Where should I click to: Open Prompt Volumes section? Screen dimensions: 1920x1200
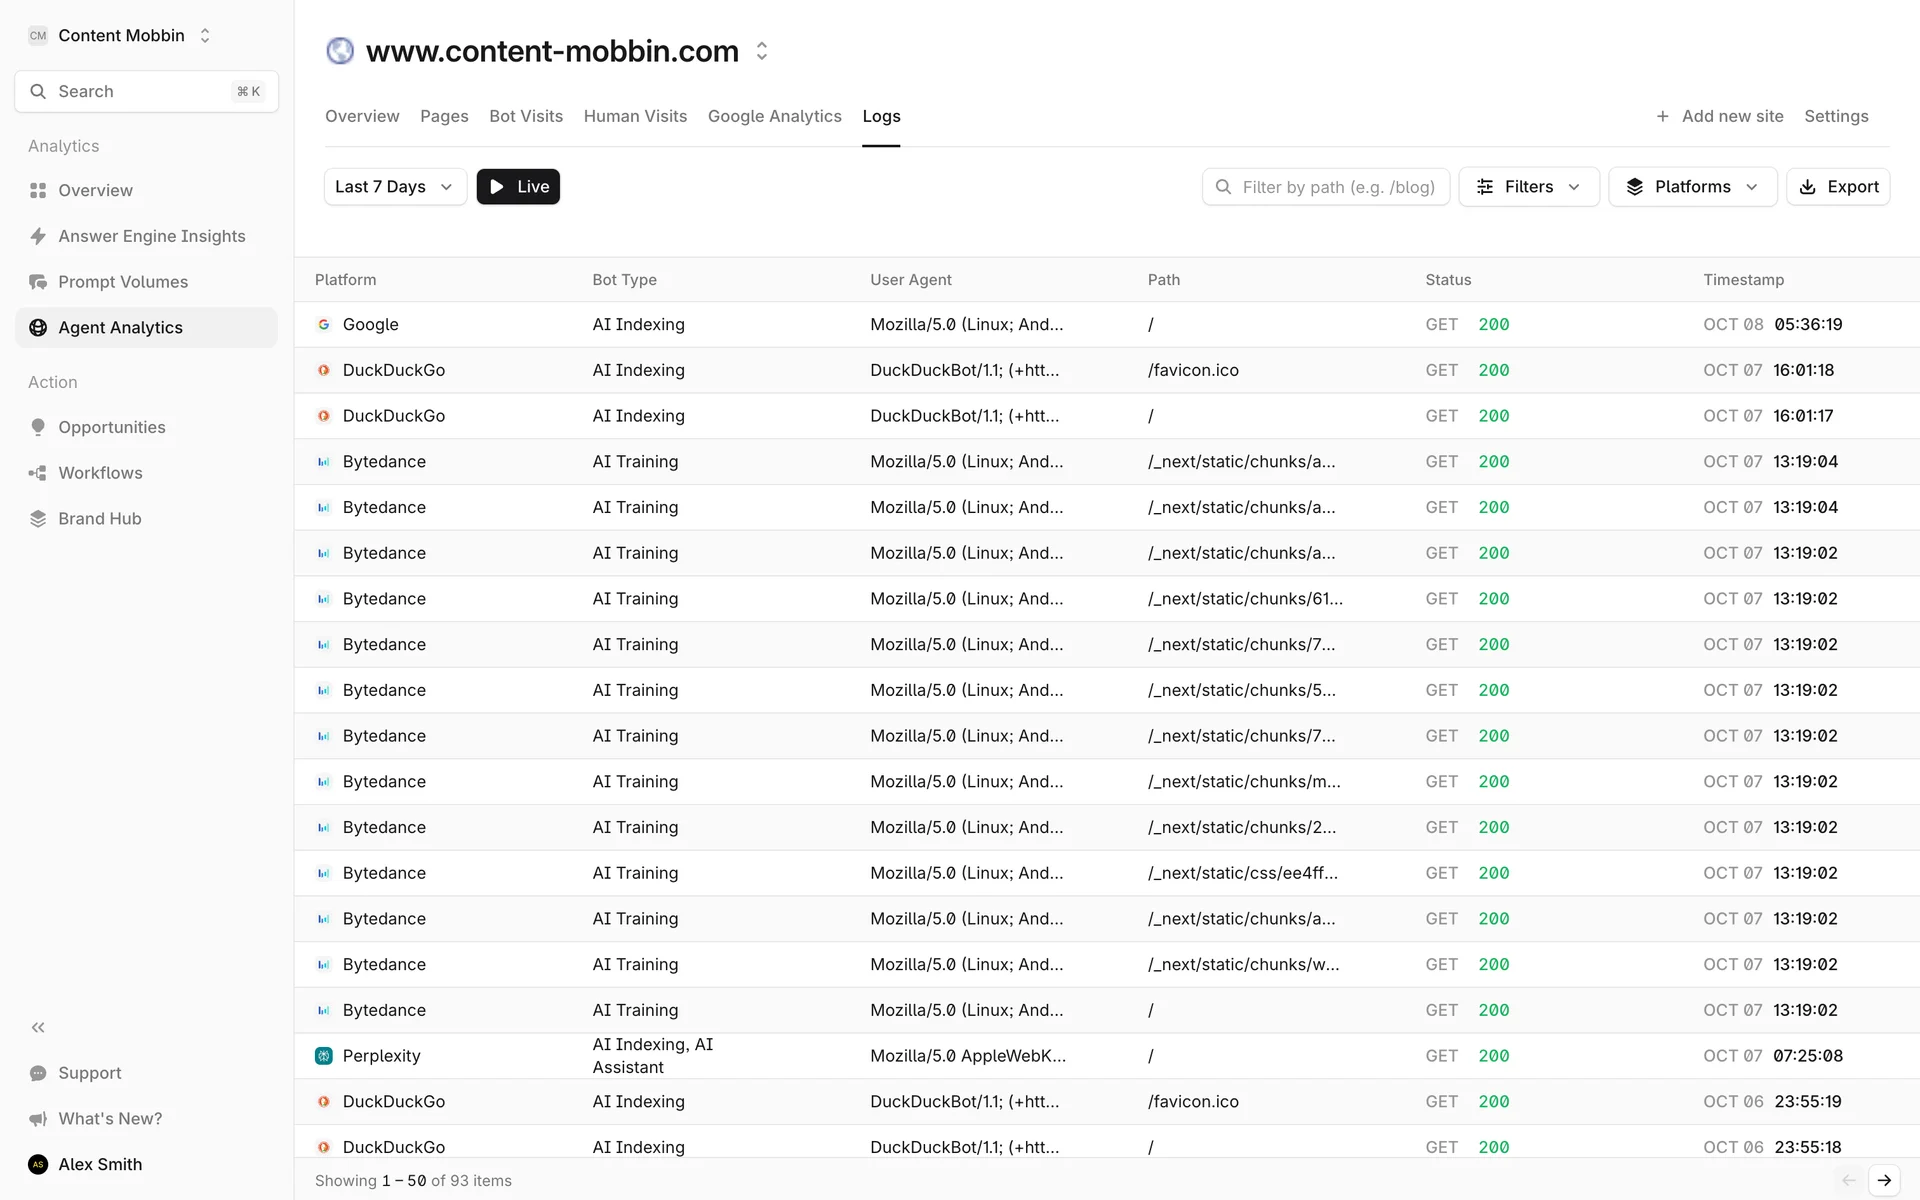pyautogui.click(x=122, y=282)
